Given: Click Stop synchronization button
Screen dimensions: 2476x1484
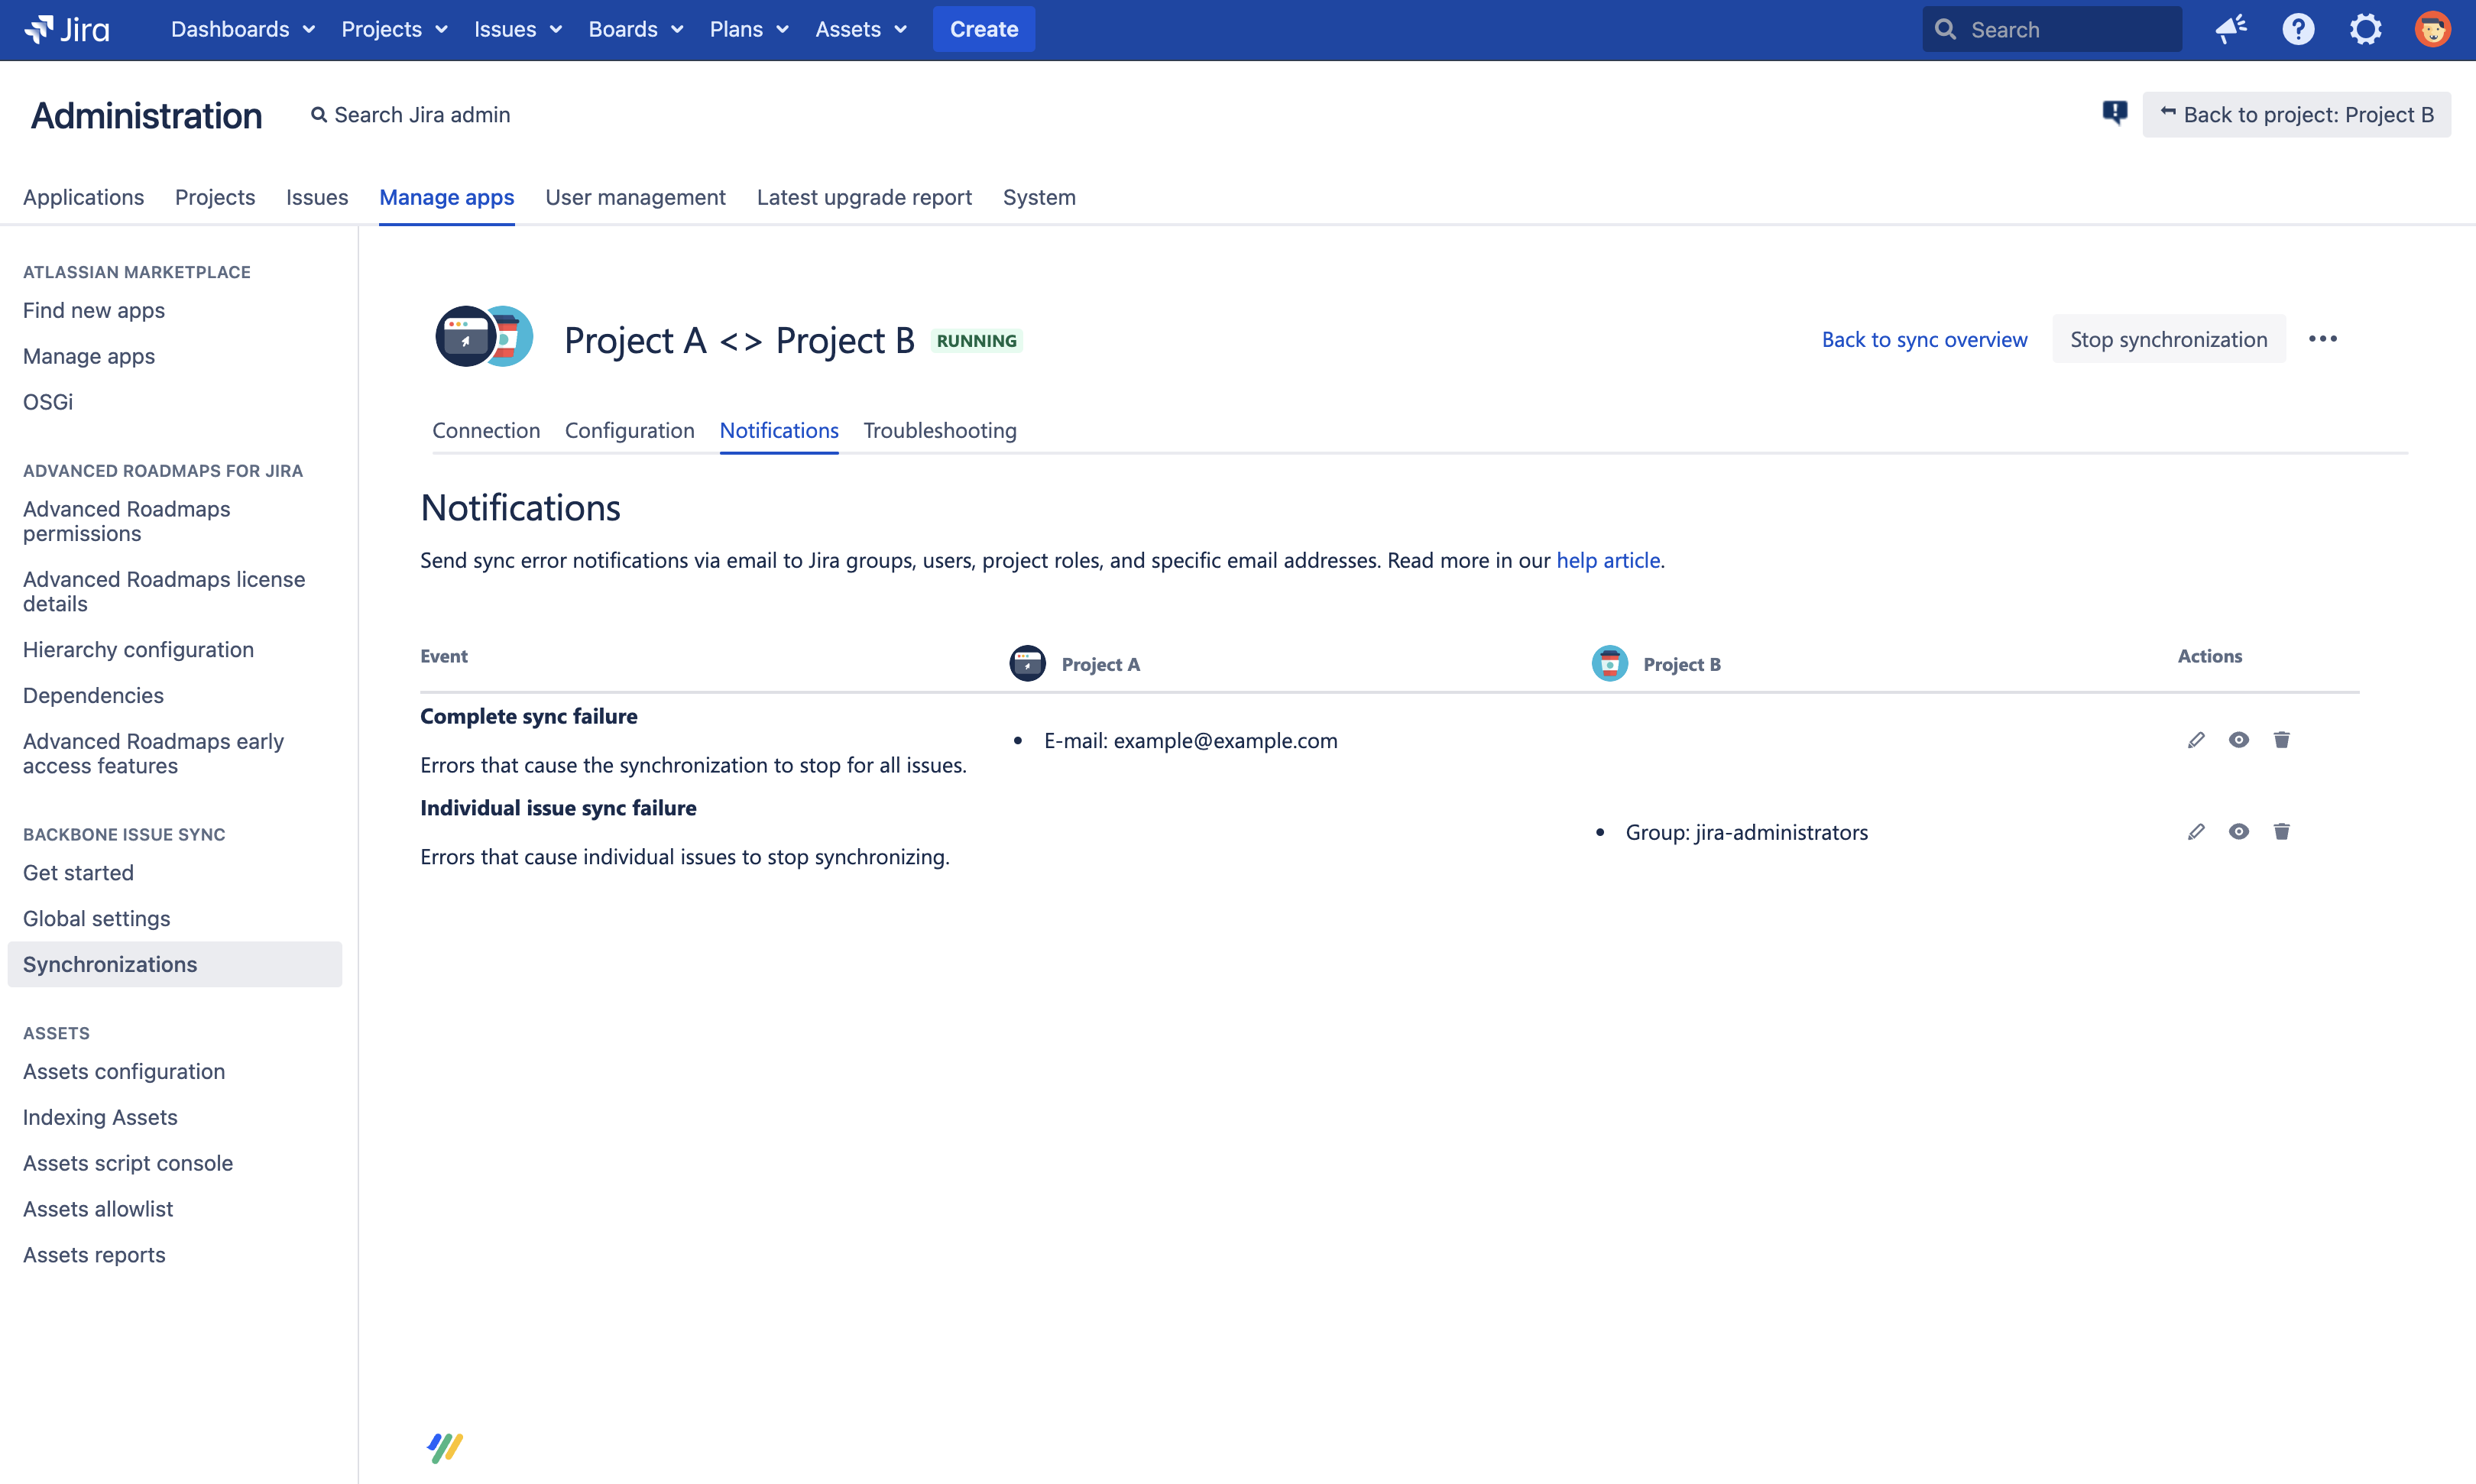Looking at the screenshot, I should 2168,339.
